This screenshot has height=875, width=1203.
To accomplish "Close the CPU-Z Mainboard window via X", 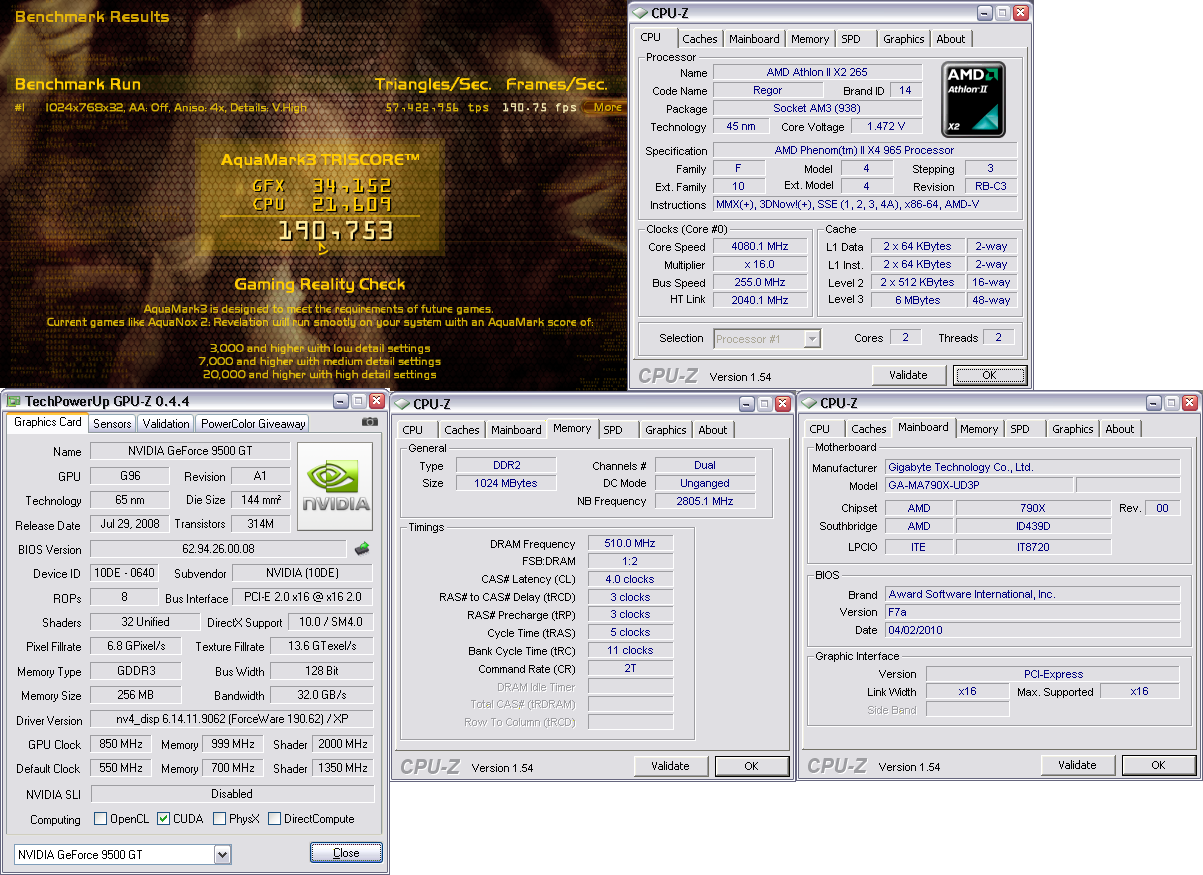I will 1189,403.
